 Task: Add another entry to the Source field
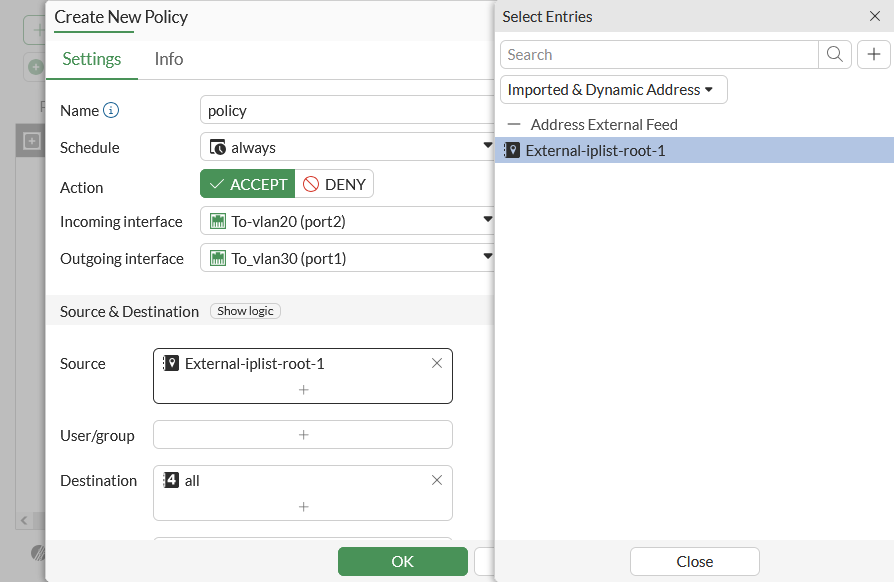(x=303, y=390)
